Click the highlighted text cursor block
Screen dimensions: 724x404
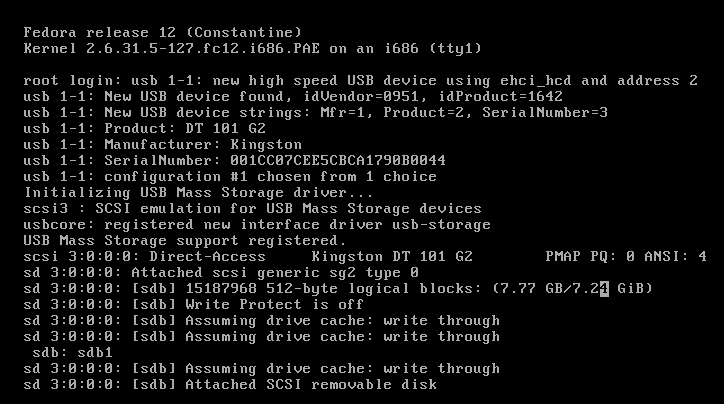click(x=604, y=289)
